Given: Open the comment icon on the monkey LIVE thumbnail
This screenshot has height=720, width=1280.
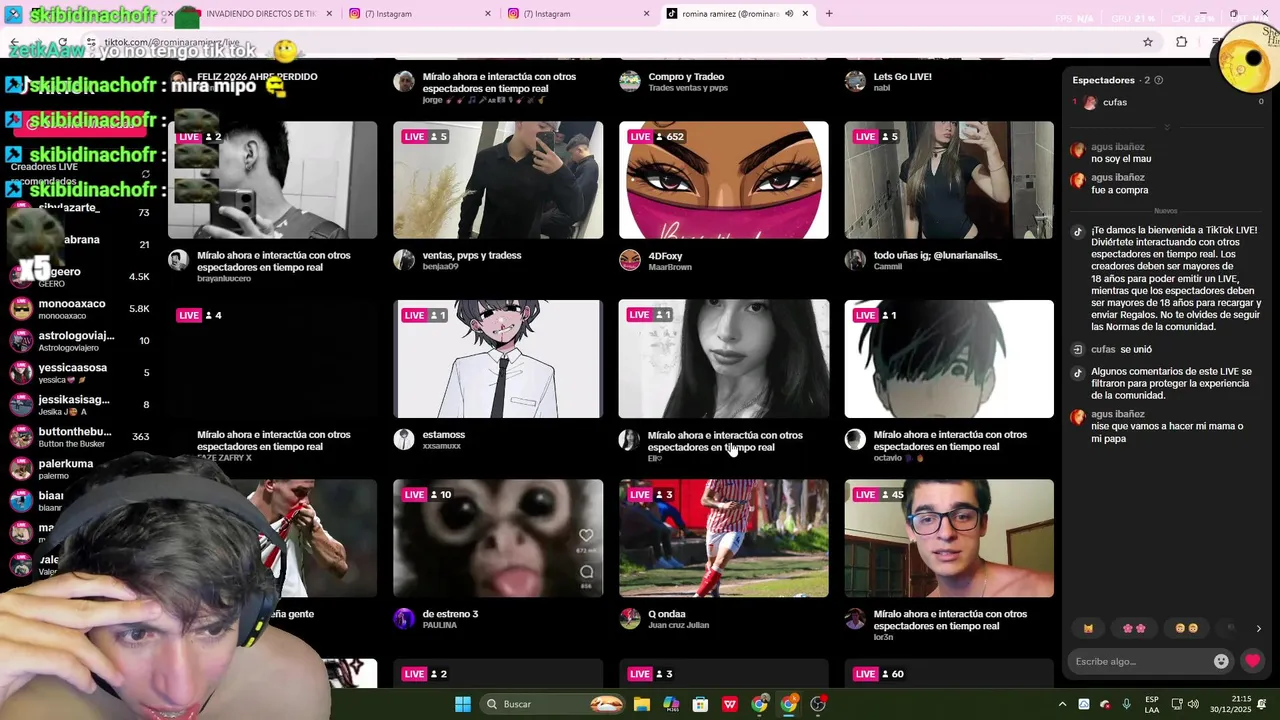Looking at the screenshot, I should click(x=586, y=572).
